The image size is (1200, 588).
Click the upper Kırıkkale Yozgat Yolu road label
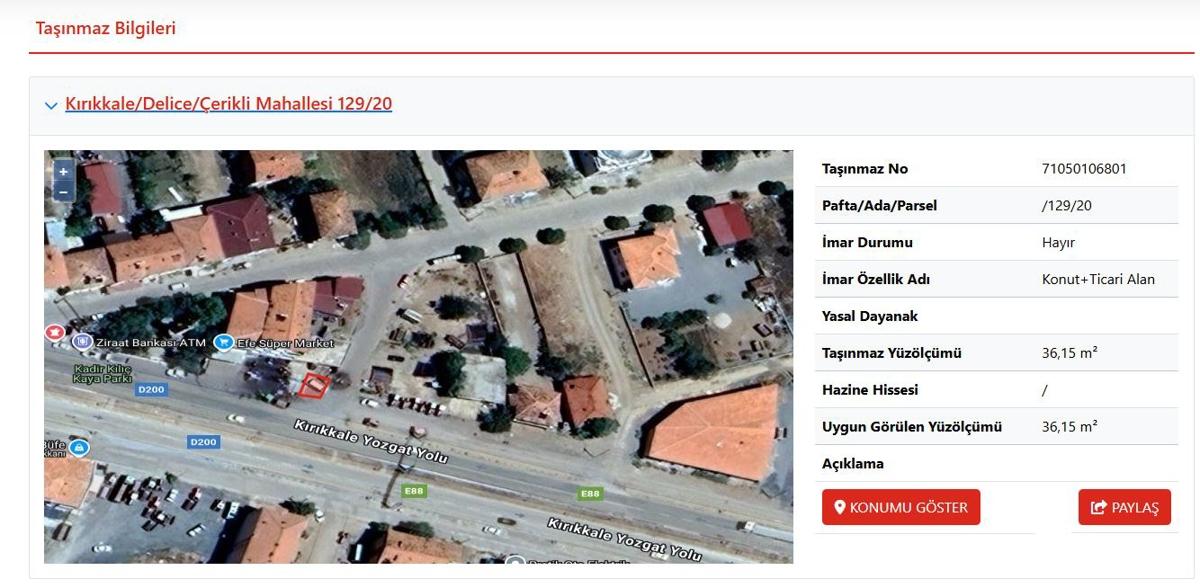pos(370,441)
